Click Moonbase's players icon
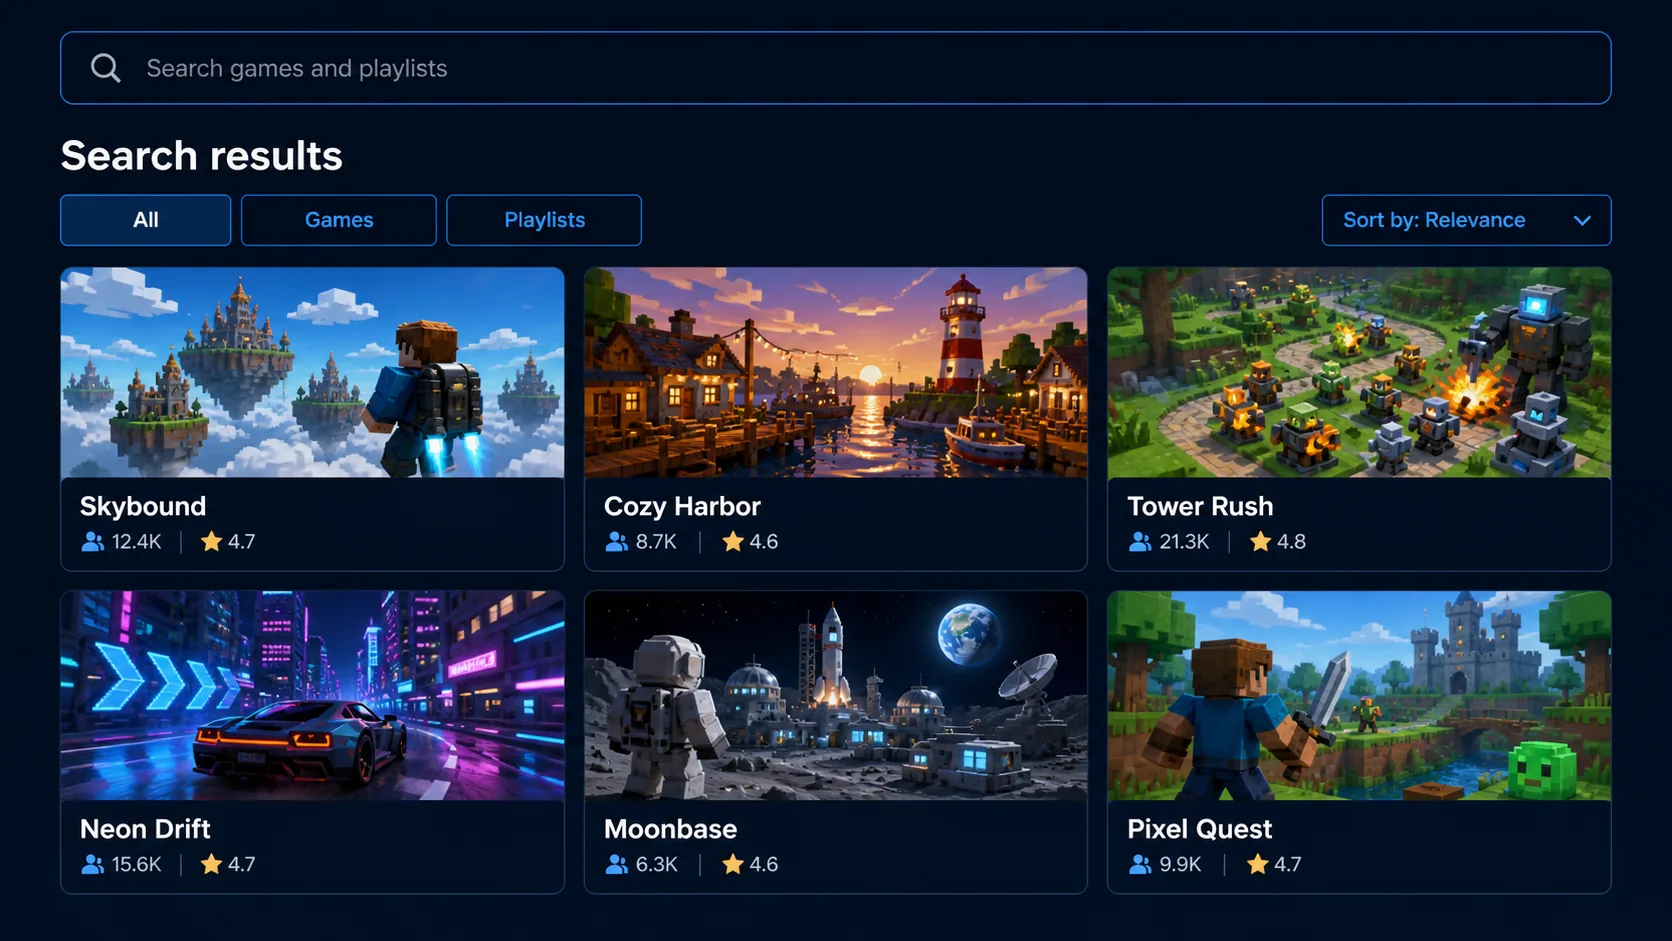Viewport: 1672px width, 941px height. click(x=616, y=864)
